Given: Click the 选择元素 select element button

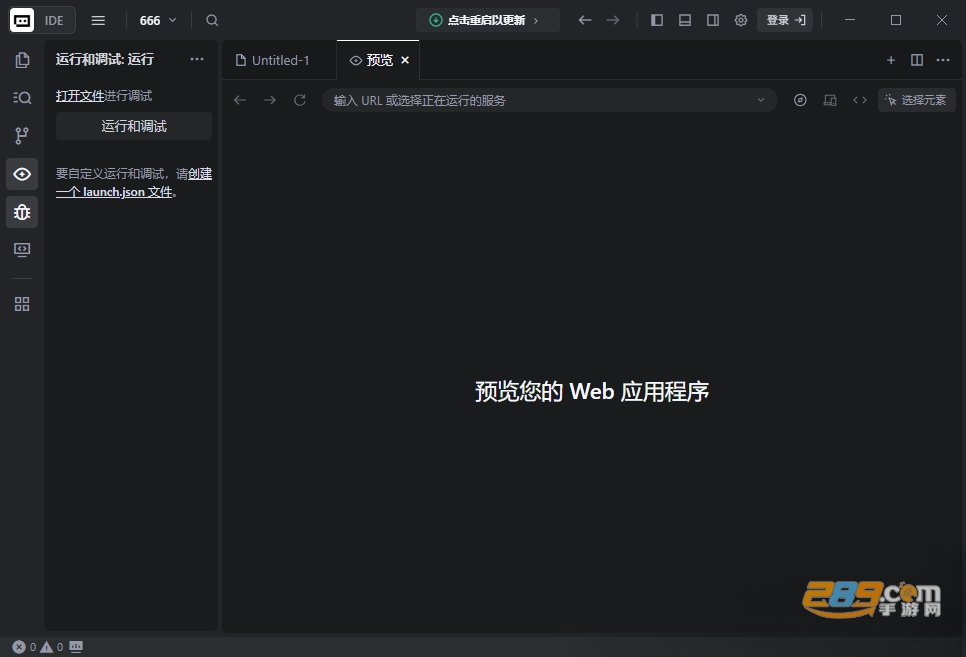Looking at the screenshot, I should 916,100.
